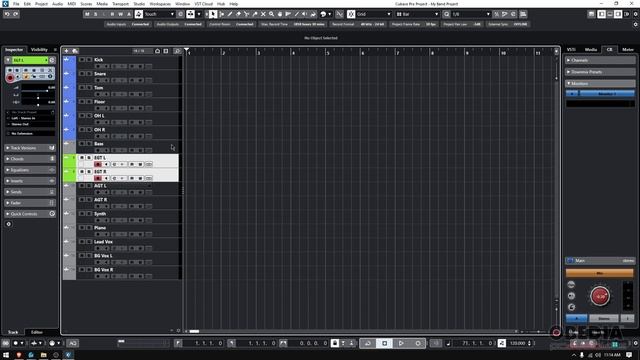Switch to the Meter tab
Image resolution: width=640 pixels, height=360 pixels.
point(628,49)
